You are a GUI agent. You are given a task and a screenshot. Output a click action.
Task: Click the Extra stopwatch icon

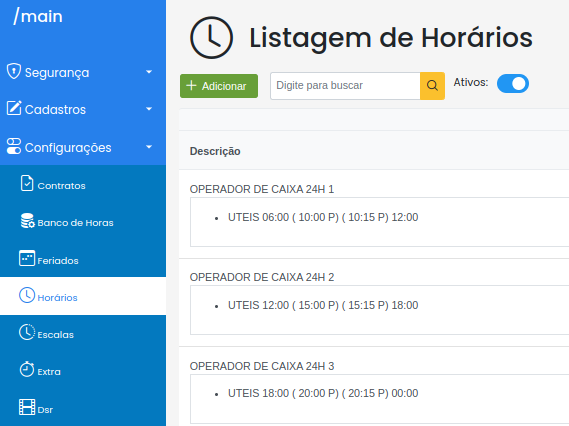27,369
